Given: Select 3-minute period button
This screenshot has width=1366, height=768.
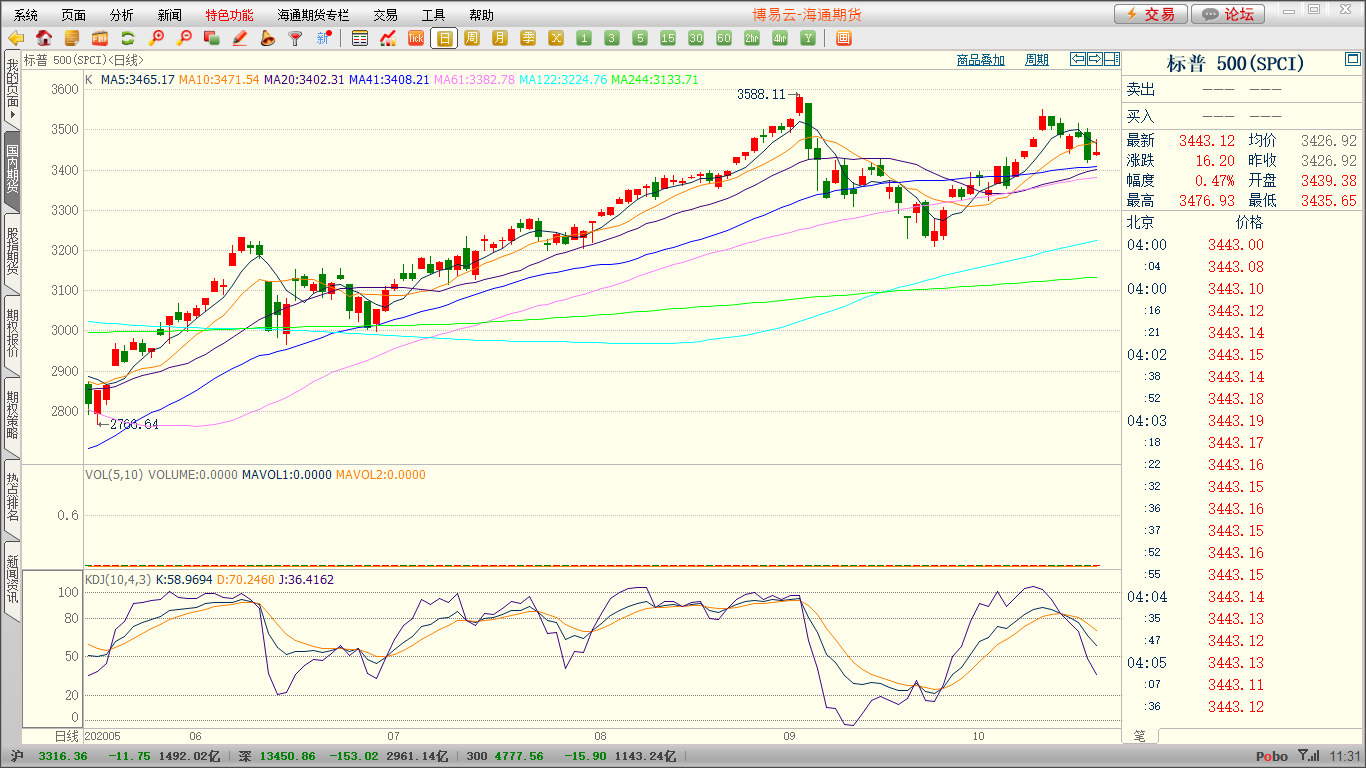Looking at the screenshot, I should click(x=612, y=38).
